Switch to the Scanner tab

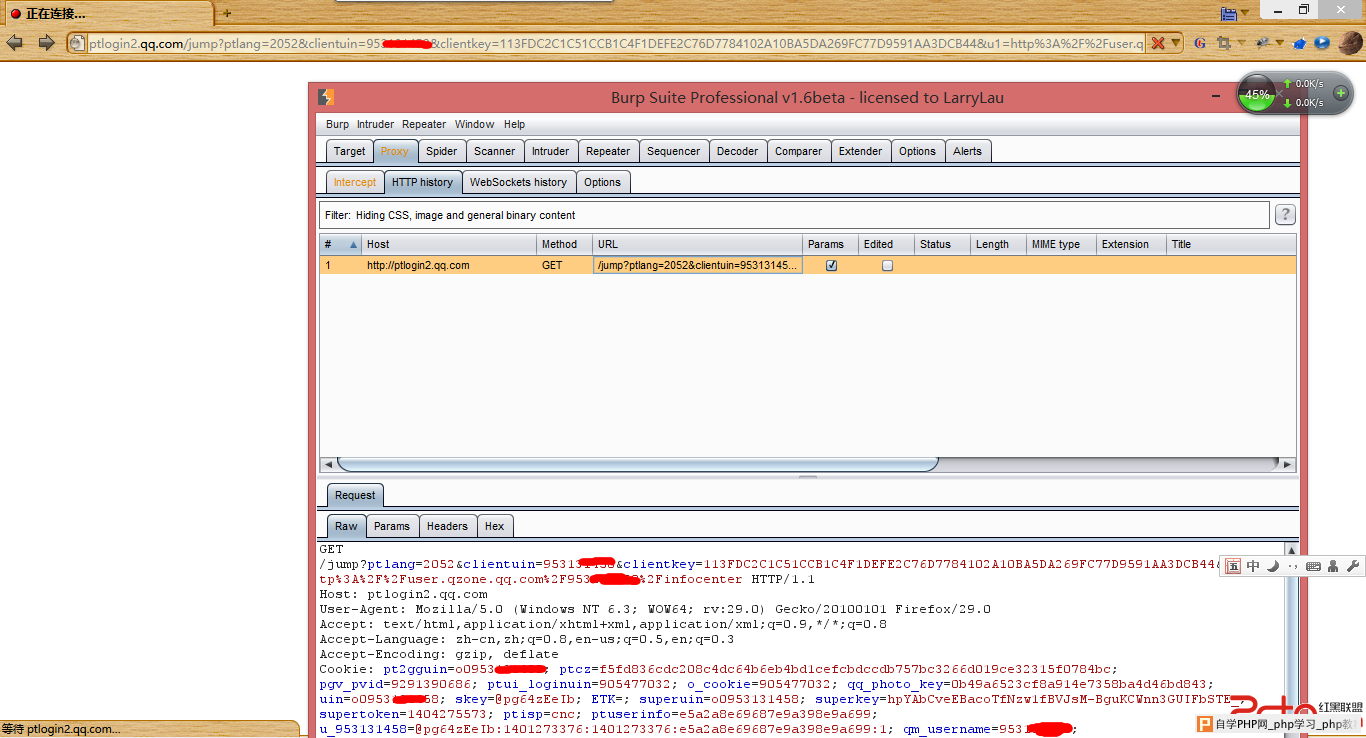pos(494,151)
